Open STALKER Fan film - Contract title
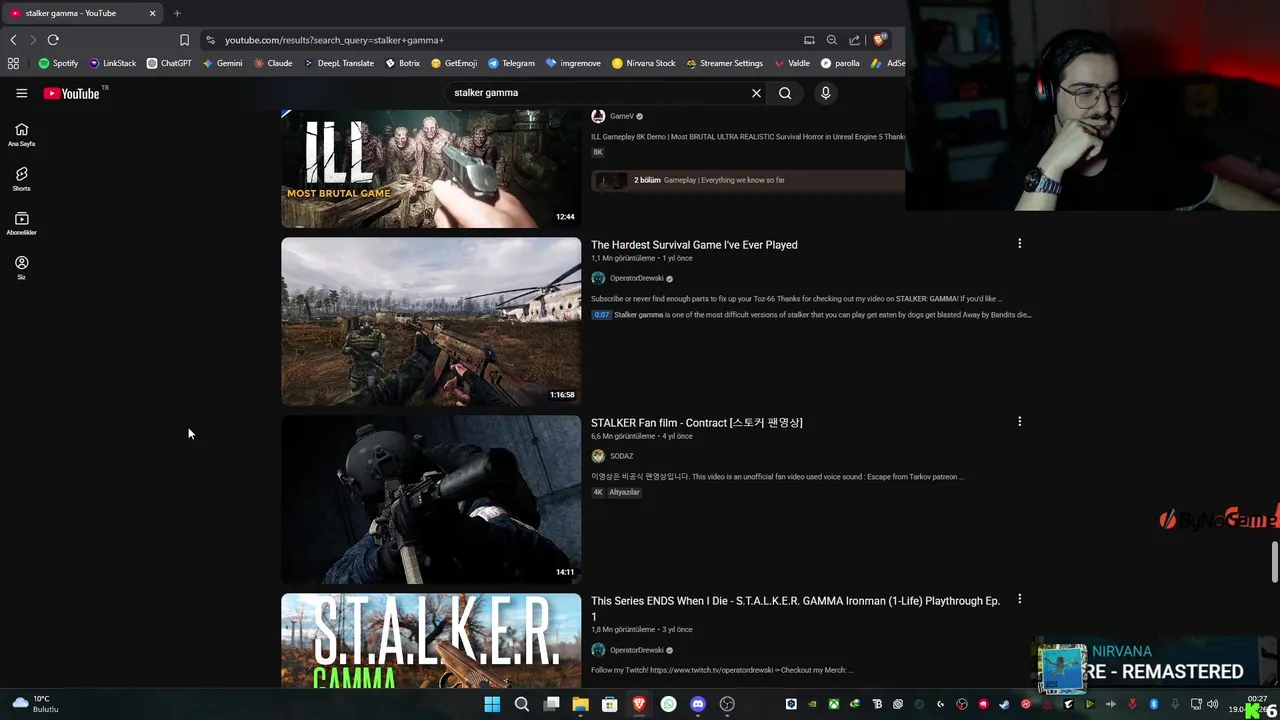Screen dimensions: 1280x720 (697, 423)
